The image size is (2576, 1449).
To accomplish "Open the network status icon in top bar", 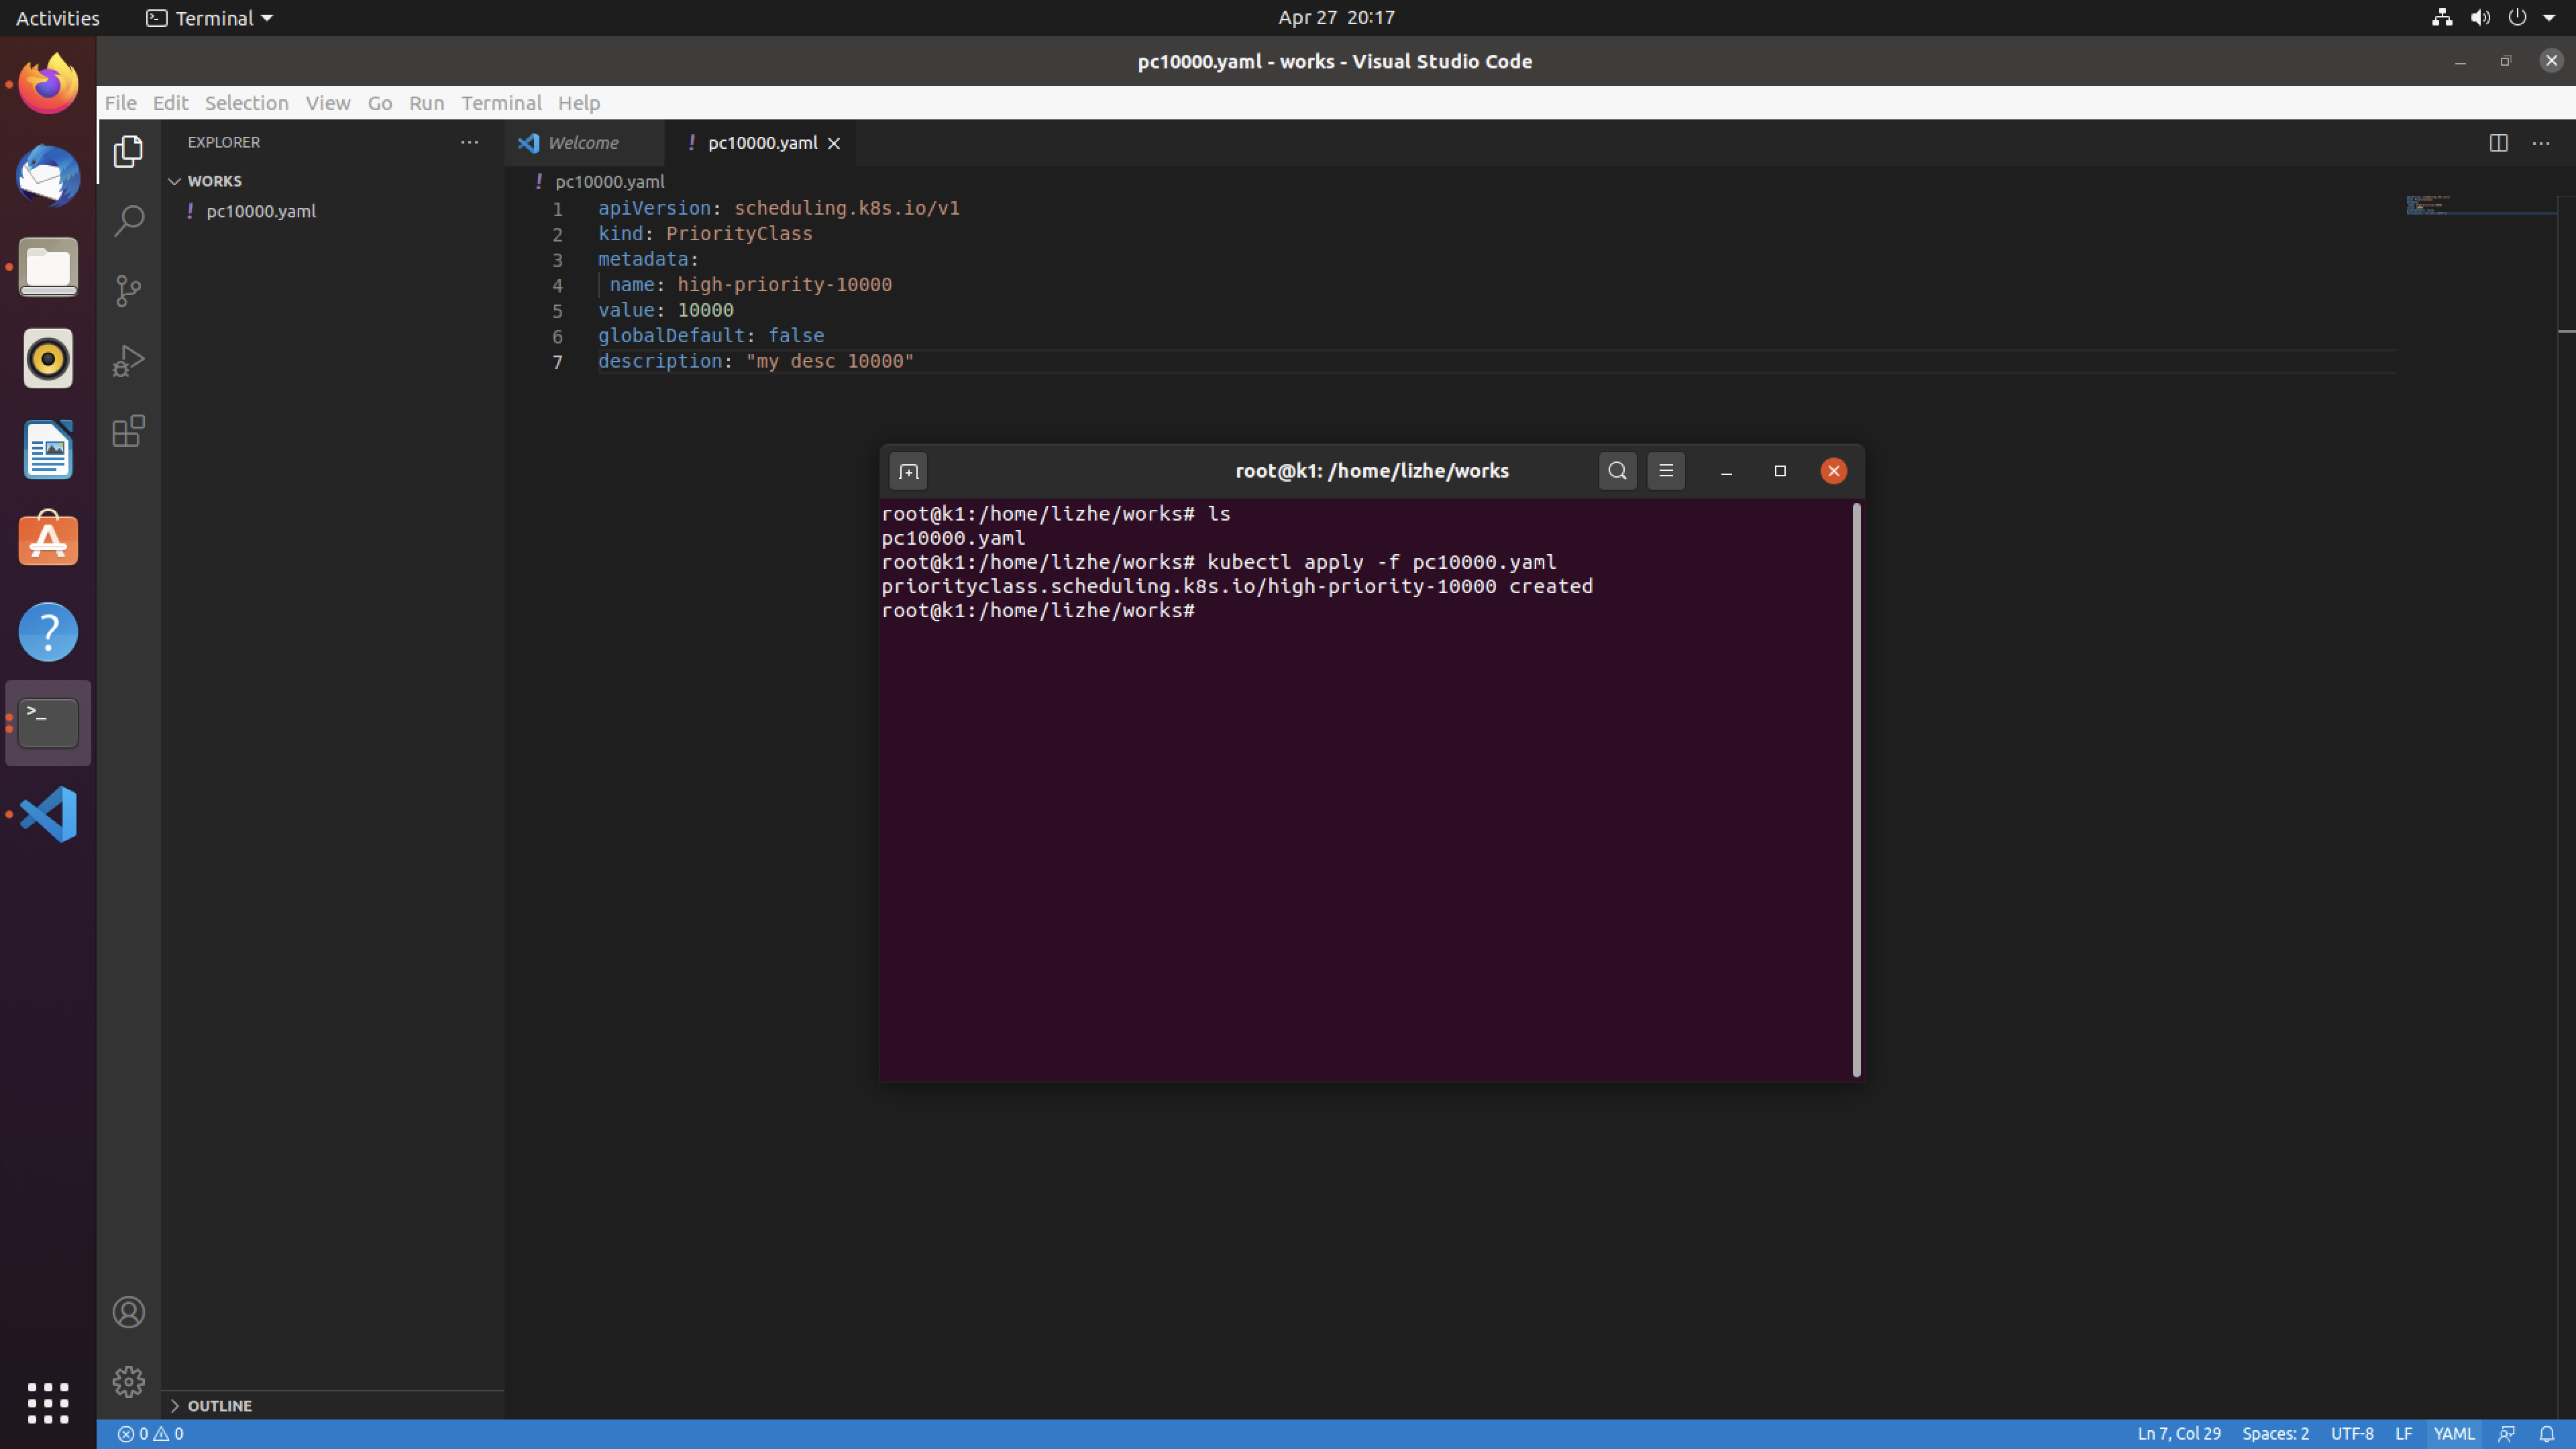I will pos(2442,17).
